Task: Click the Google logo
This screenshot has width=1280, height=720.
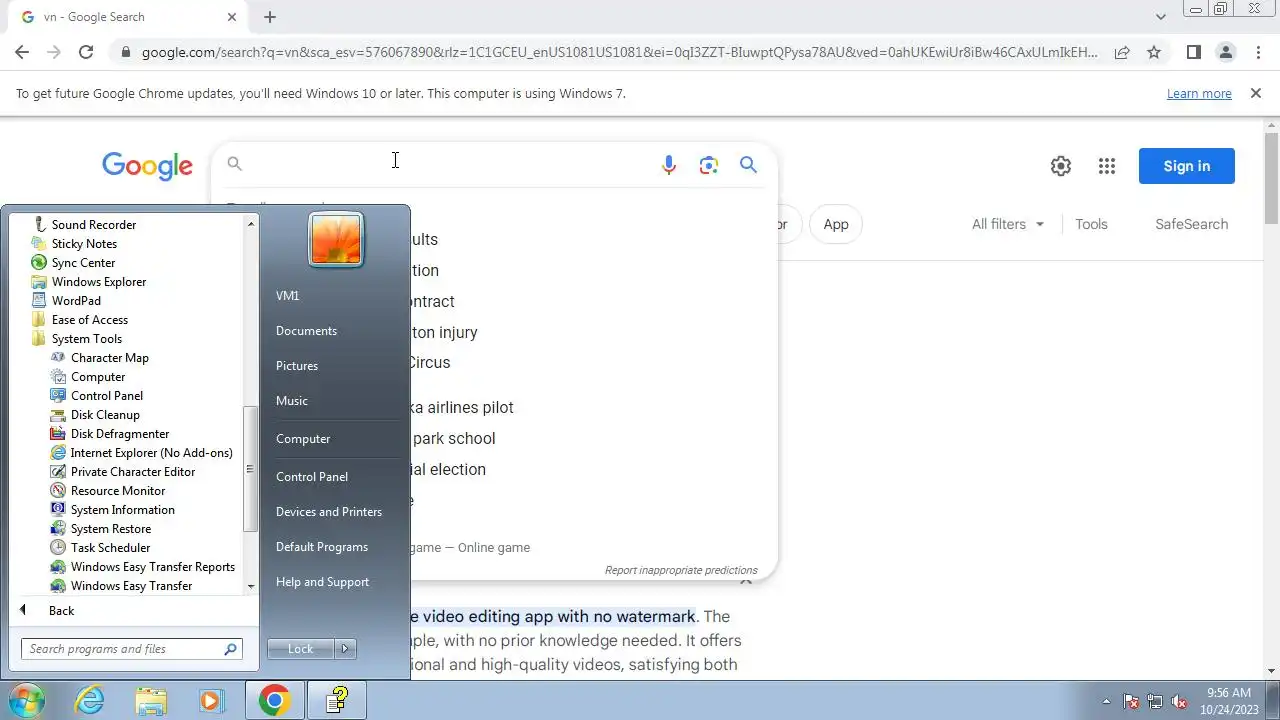Action: 147,166
